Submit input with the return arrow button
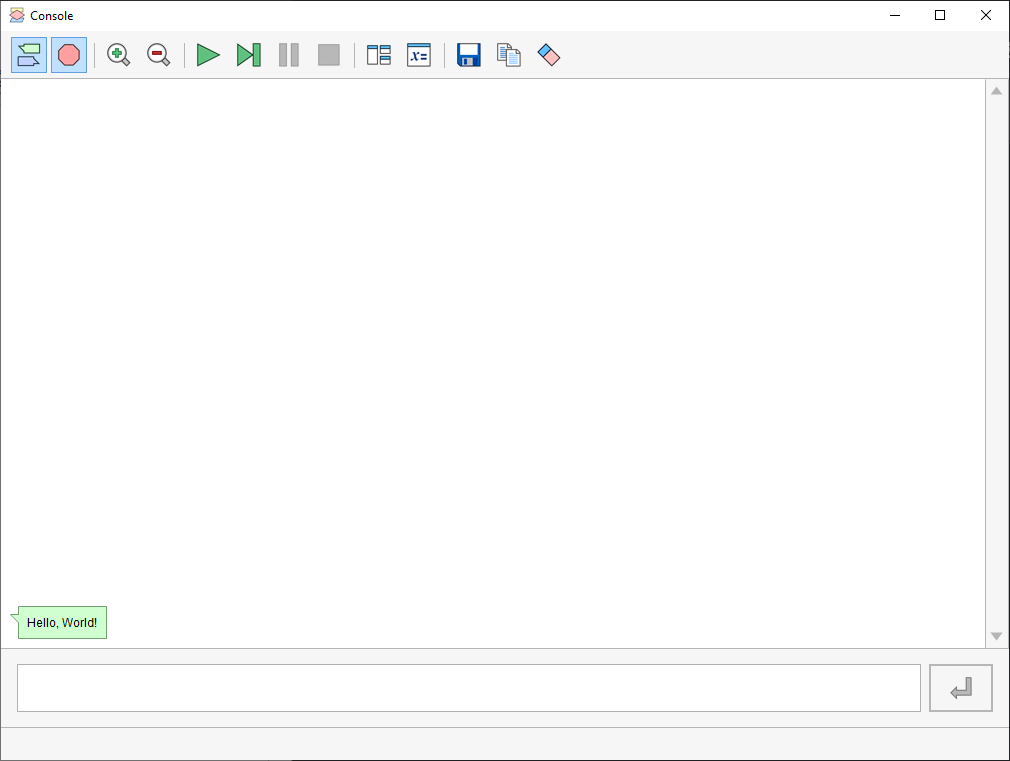 [960, 688]
